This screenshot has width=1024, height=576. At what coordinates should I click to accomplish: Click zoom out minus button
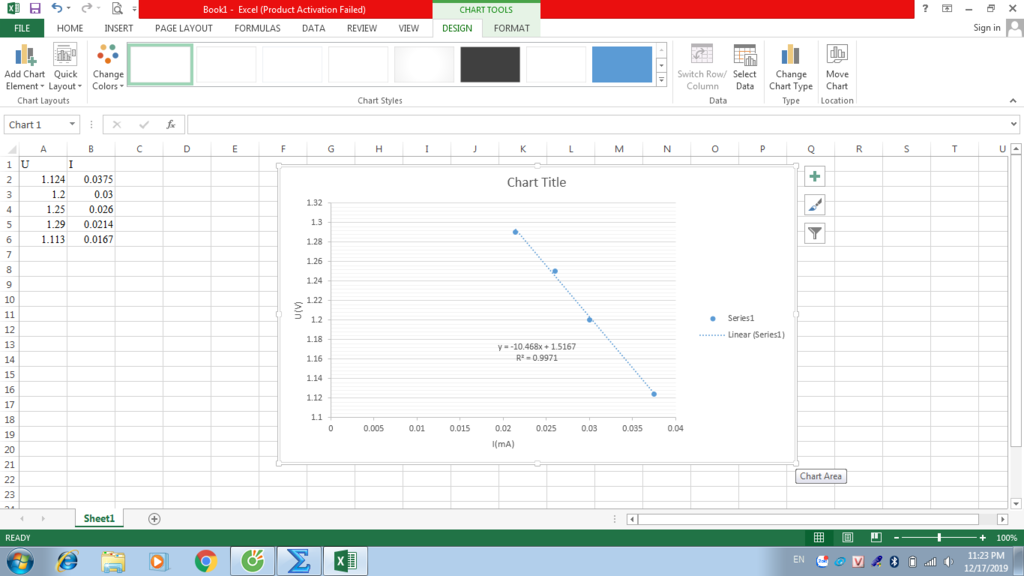pos(897,537)
